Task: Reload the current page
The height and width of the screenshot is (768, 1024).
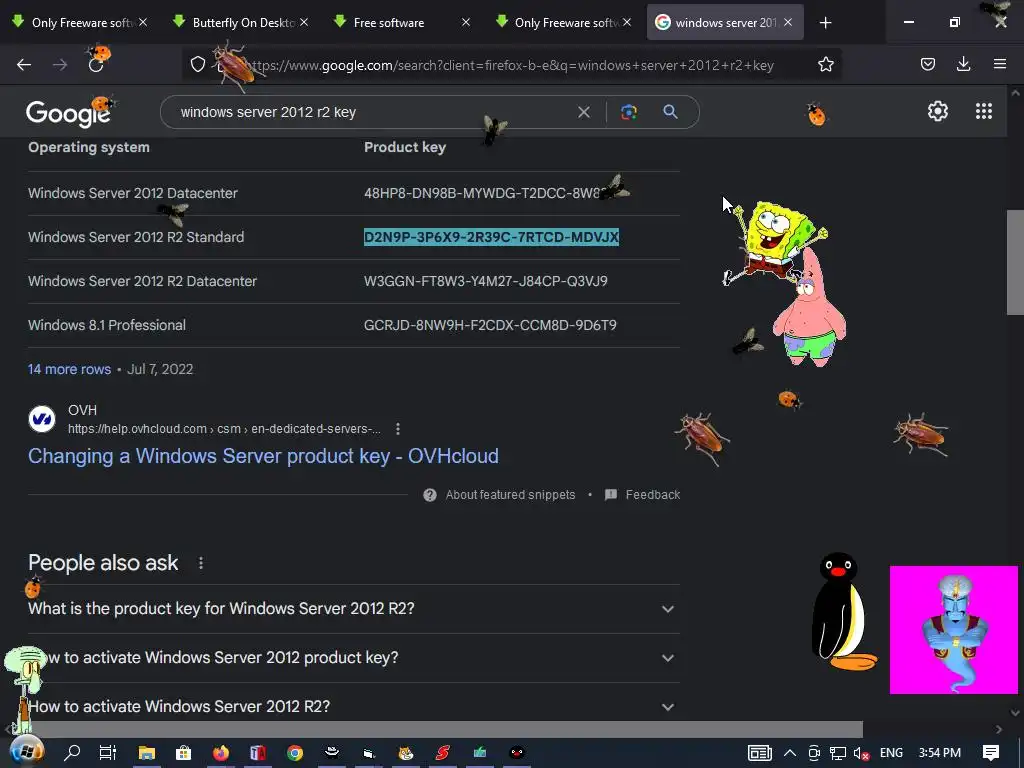Action: 96,64
